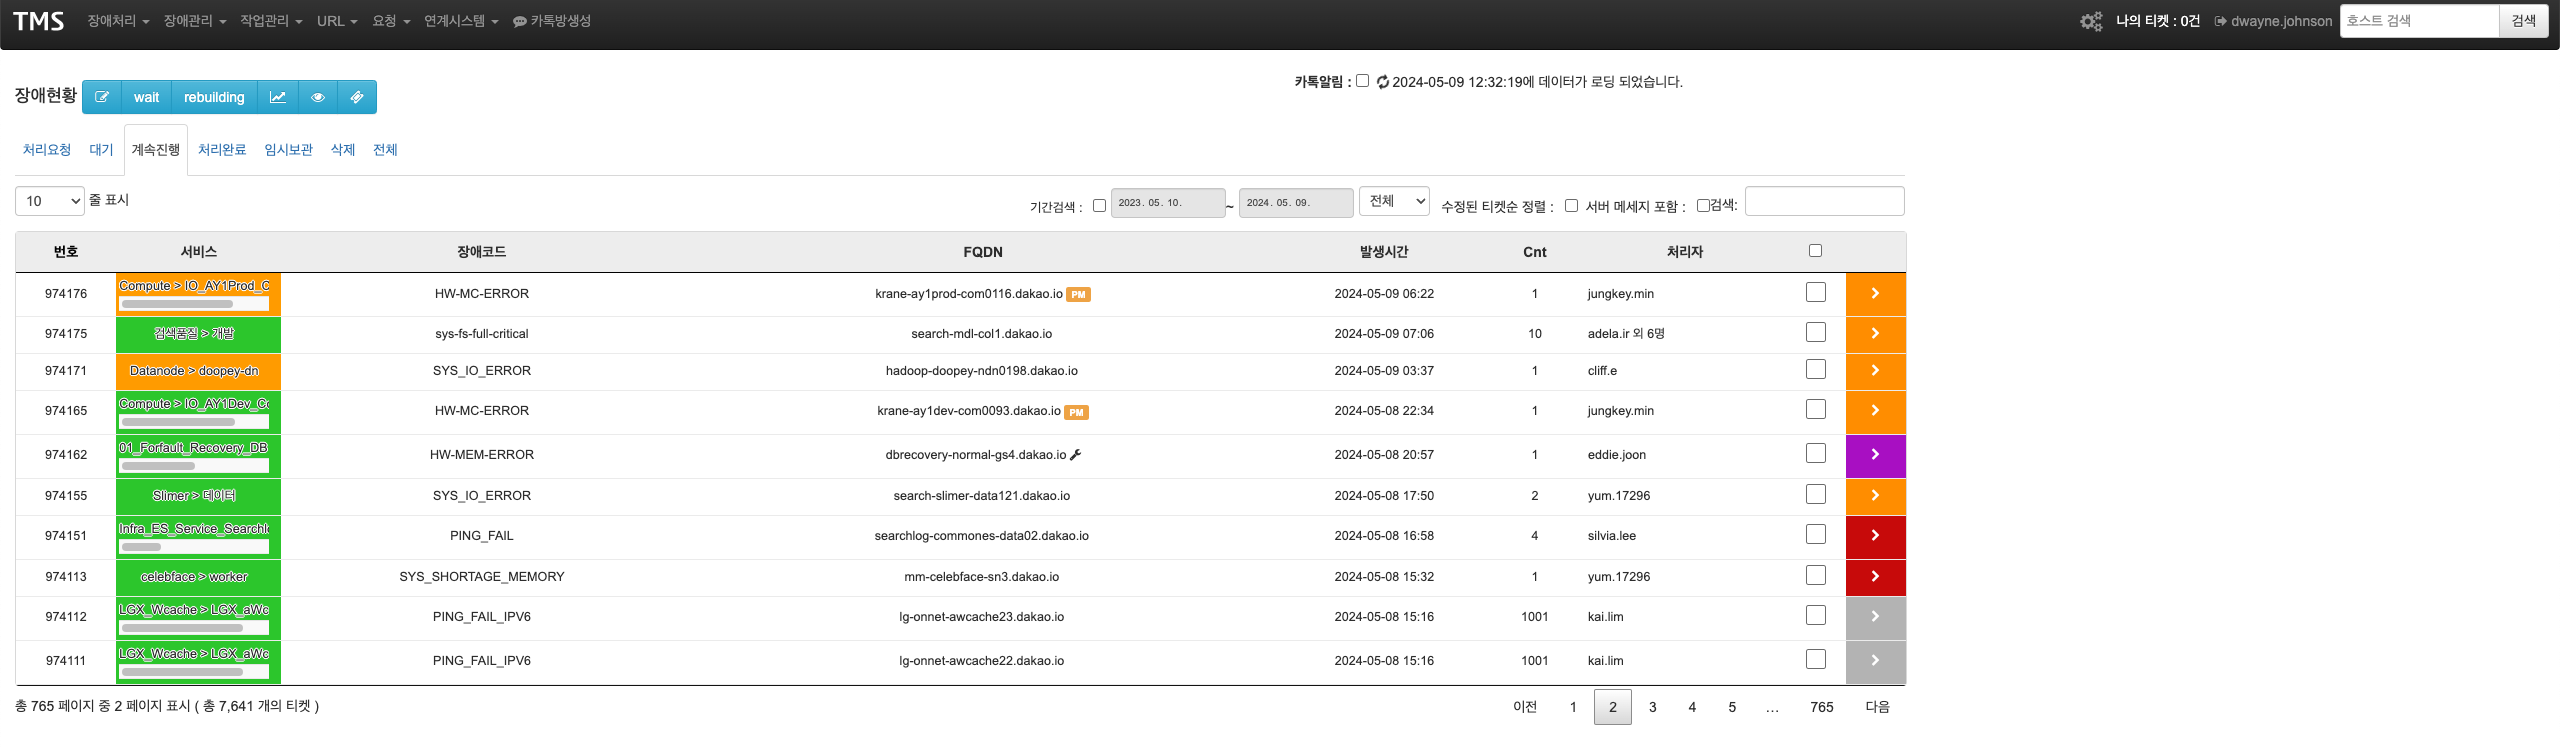Screen dimensions: 2560x747
Task: Open the gears settings icon in the navbar
Action: [x=2091, y=21]
